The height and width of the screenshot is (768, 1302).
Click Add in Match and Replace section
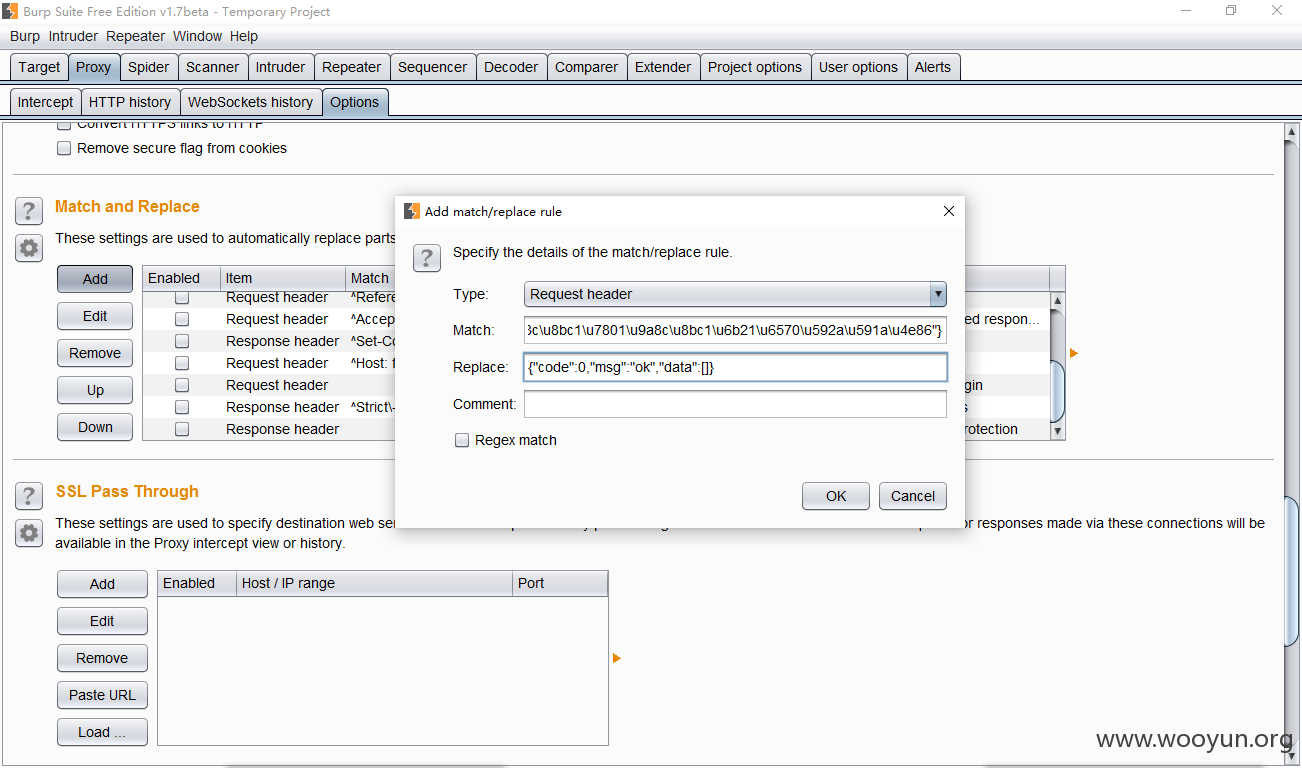click(95, 279)
